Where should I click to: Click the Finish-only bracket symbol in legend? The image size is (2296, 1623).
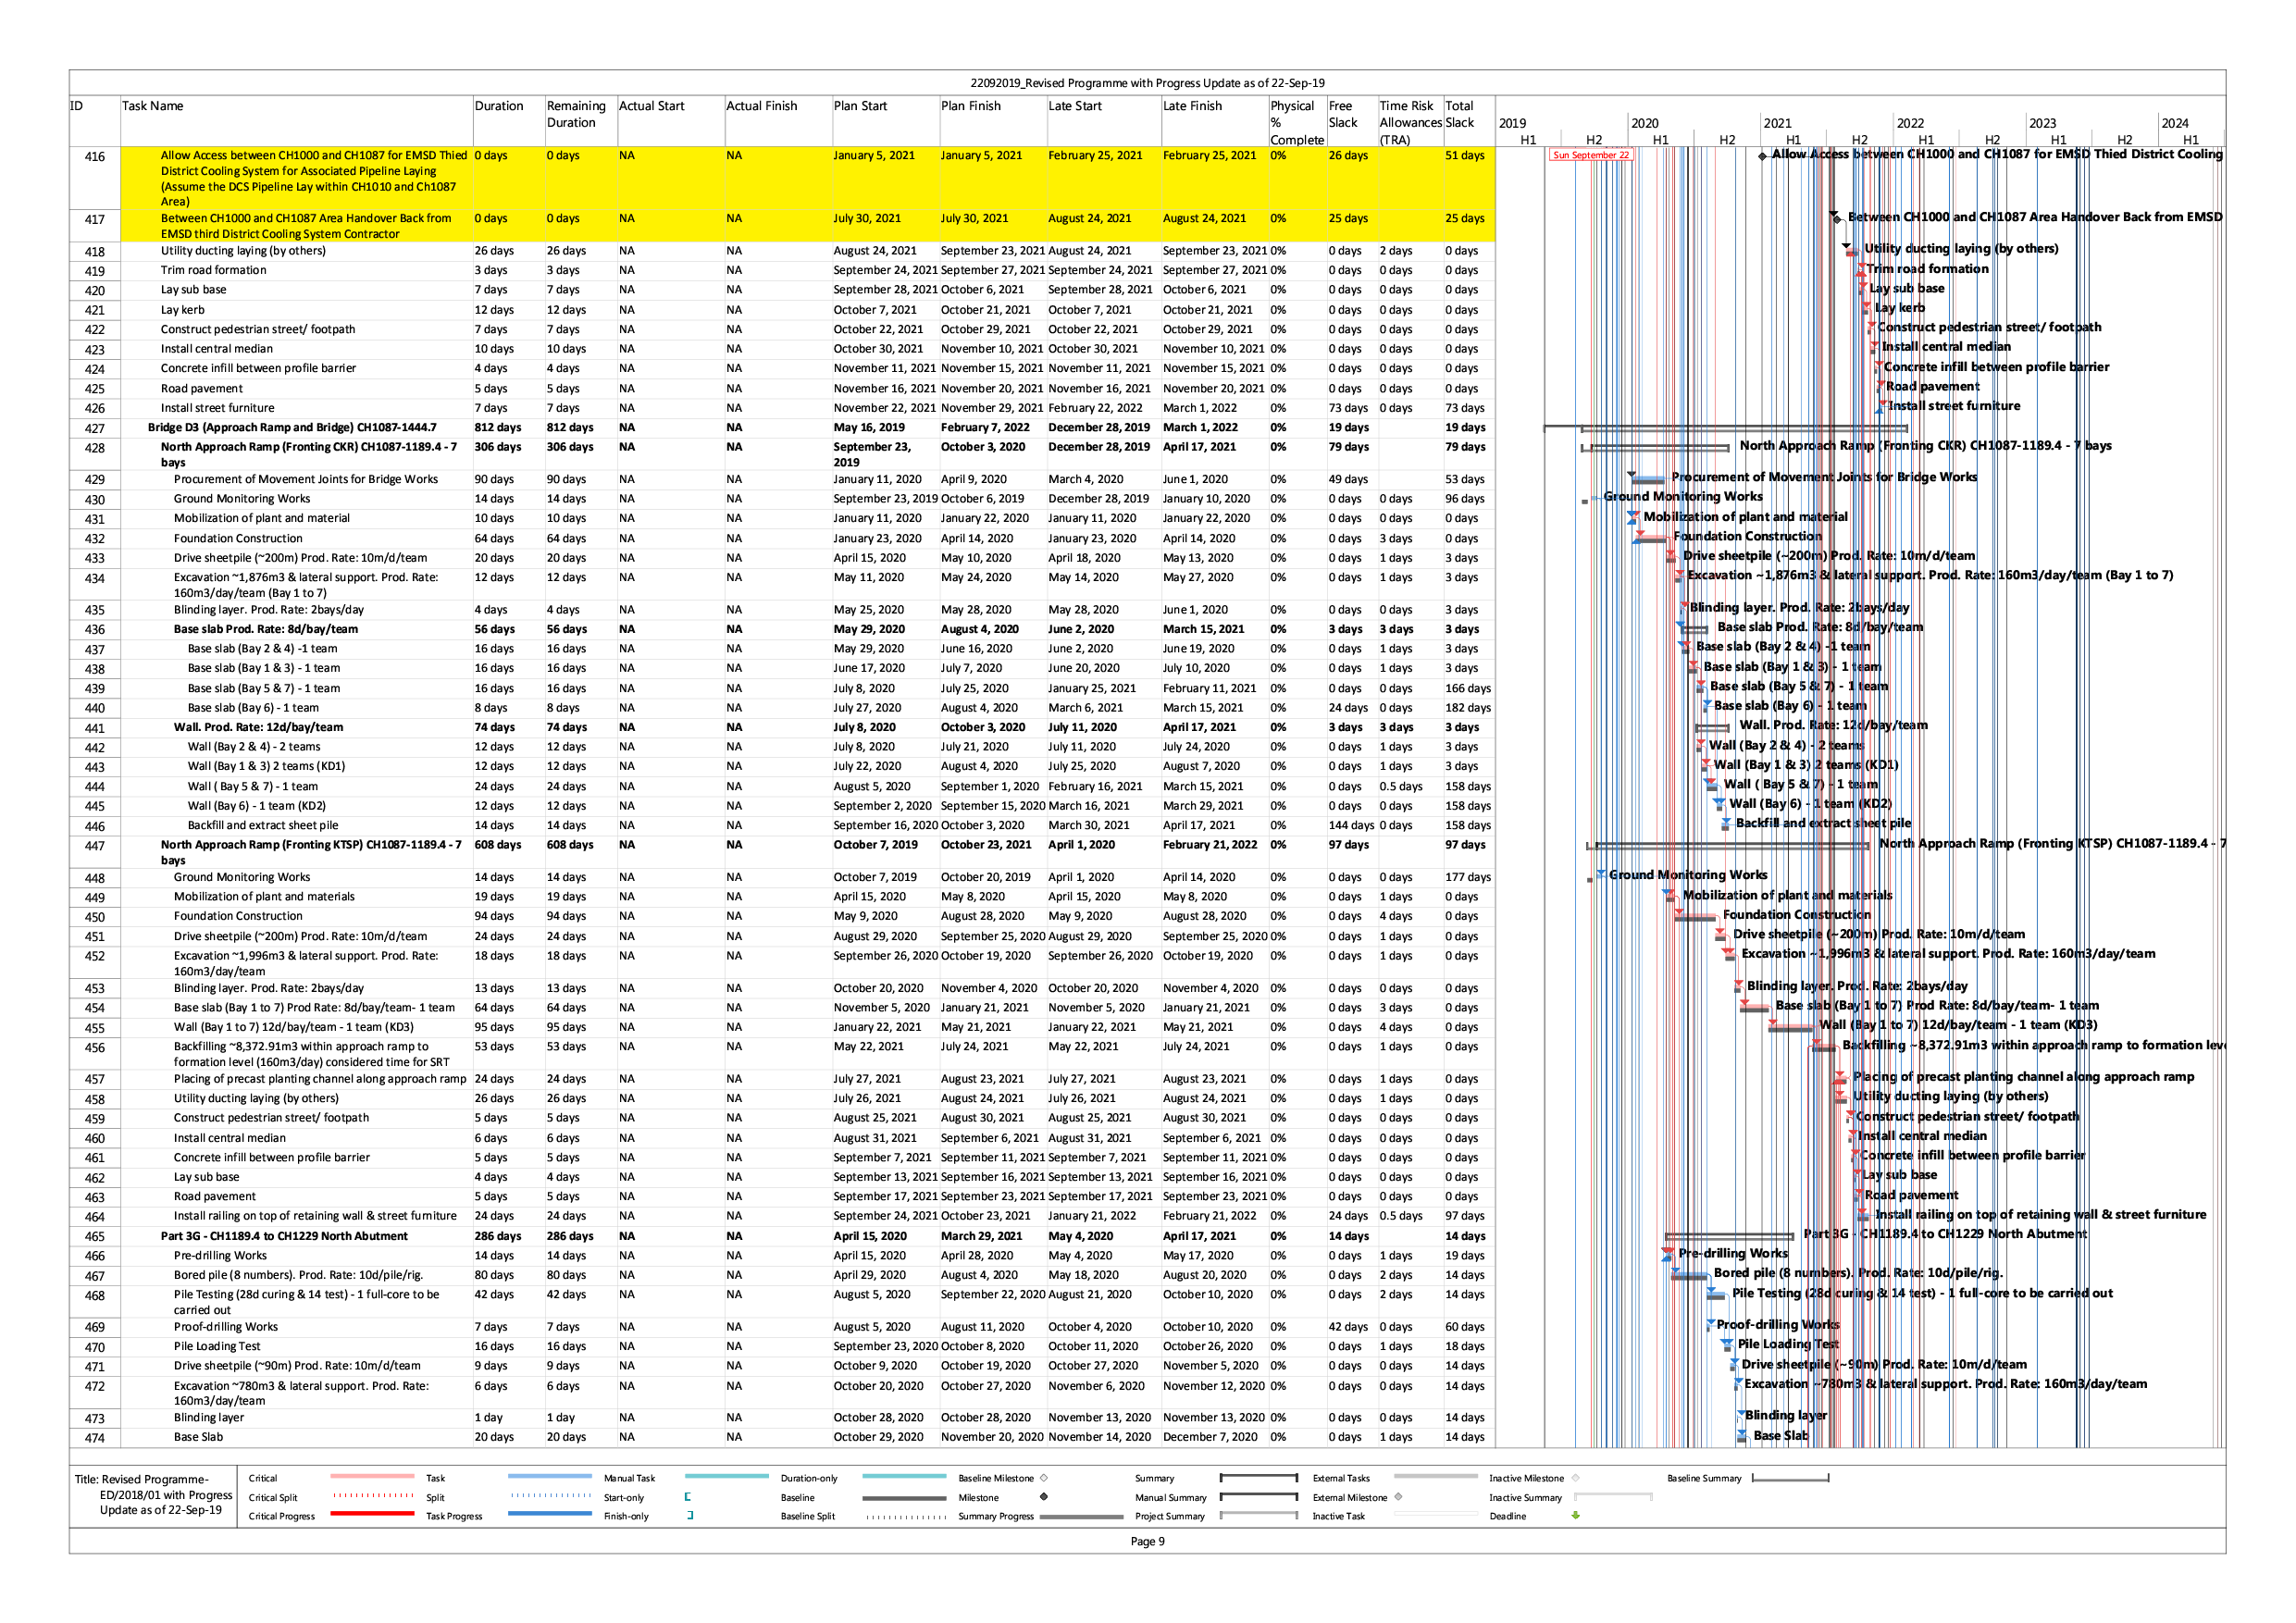(x=690, y=1516)
